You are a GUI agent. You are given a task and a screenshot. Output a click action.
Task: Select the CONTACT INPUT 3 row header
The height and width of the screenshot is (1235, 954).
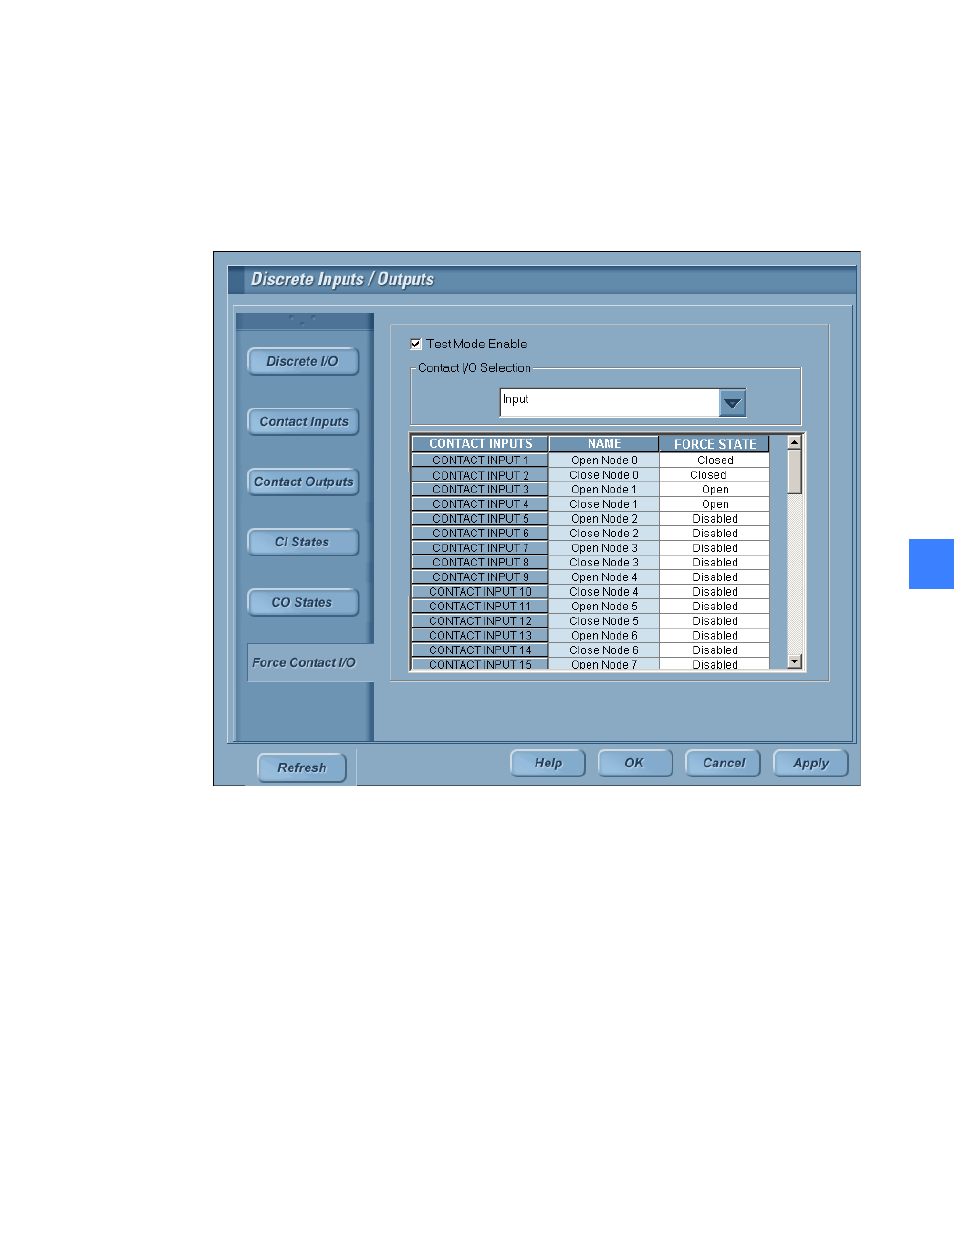tap(480, 490)
